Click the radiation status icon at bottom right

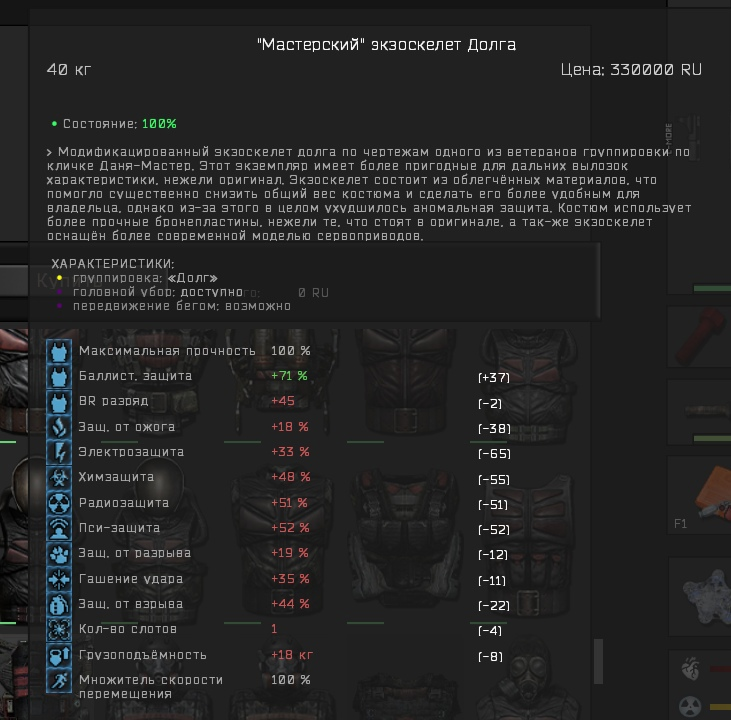pyautogui.click(x=690, y=706)
